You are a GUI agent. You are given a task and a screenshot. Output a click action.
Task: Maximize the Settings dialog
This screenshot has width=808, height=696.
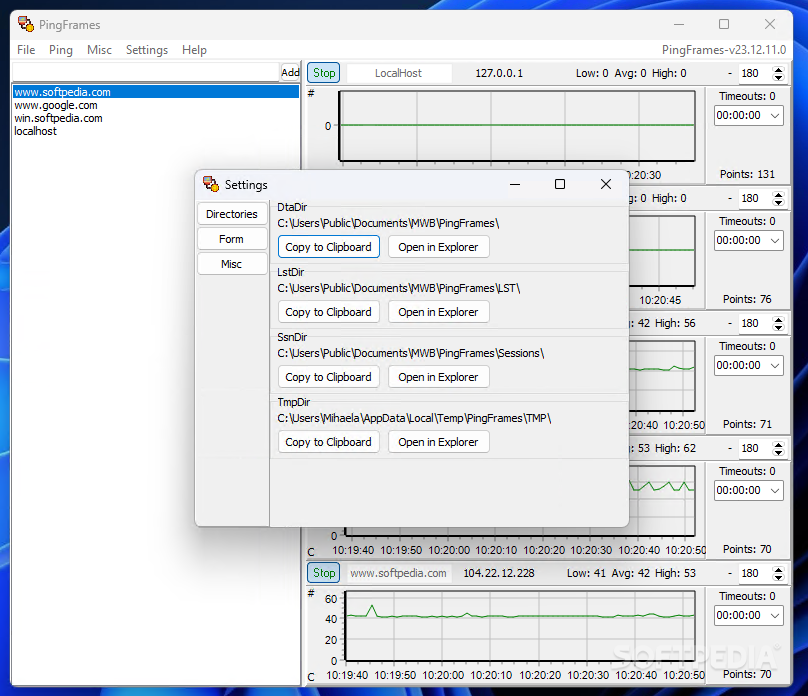[x=560, y=184]
